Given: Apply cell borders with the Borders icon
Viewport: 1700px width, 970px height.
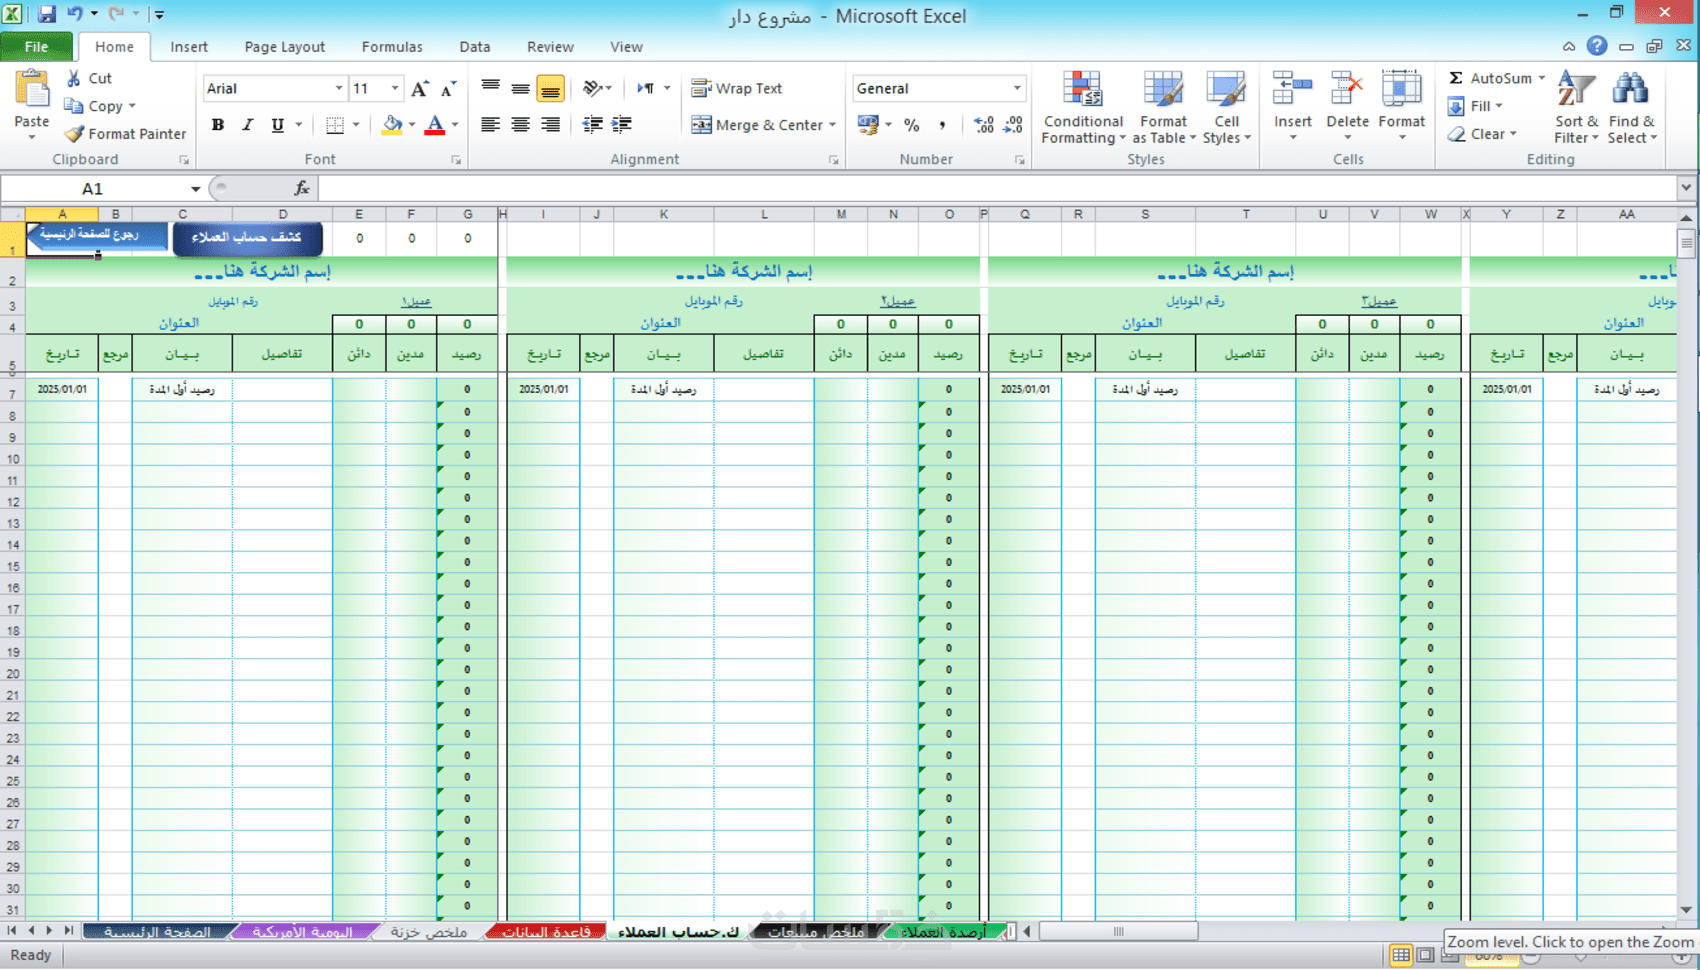Looking at the screenshot, I should point(335,125).
